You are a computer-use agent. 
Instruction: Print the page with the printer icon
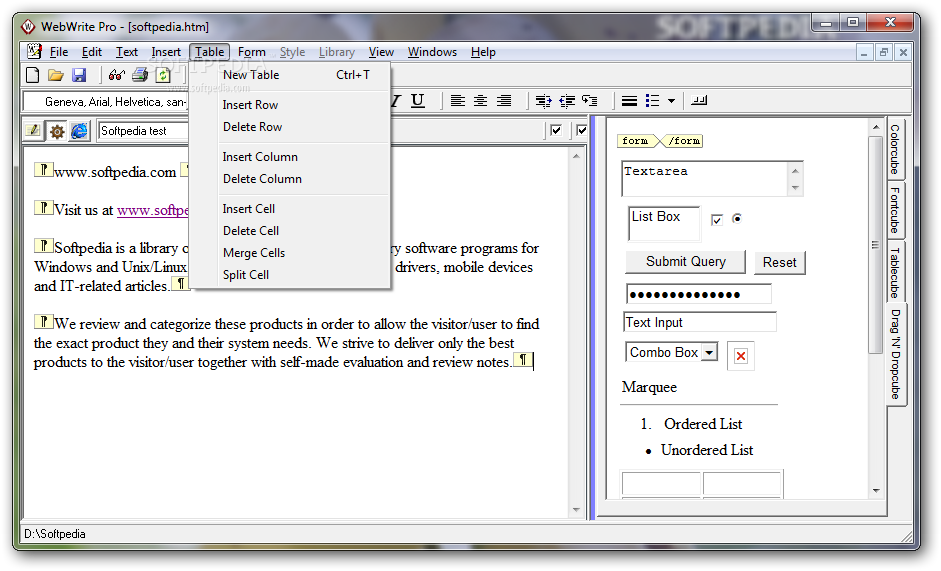(x=140, y=75)
